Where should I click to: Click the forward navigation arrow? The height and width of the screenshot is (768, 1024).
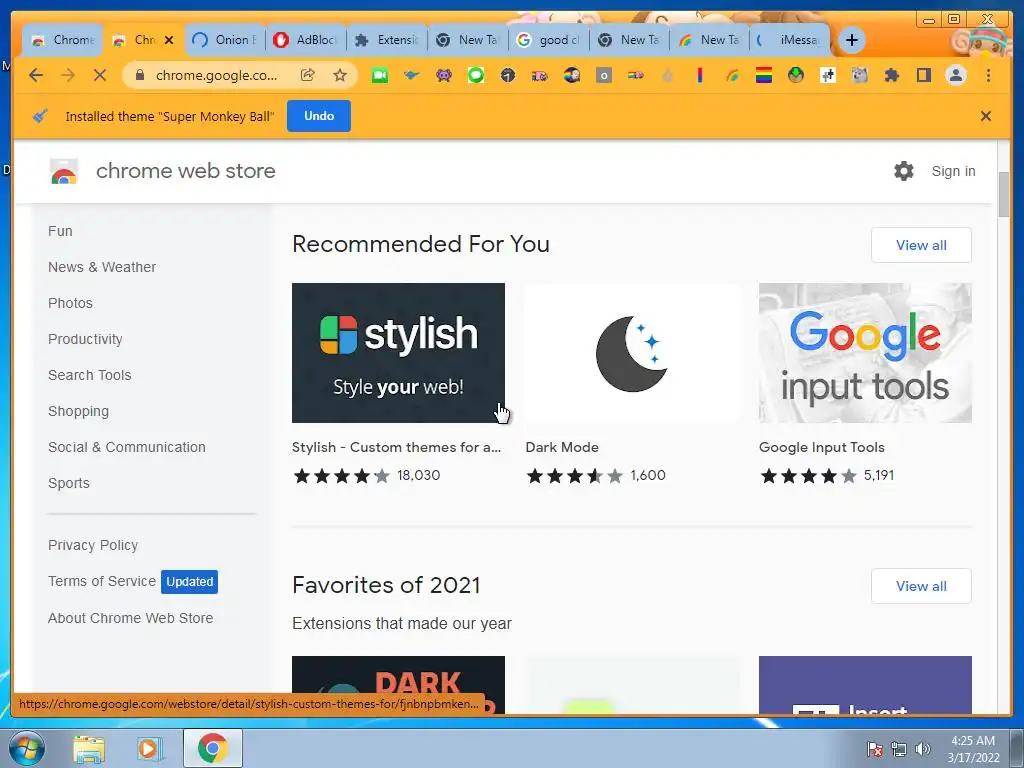[x=68, y=76]
